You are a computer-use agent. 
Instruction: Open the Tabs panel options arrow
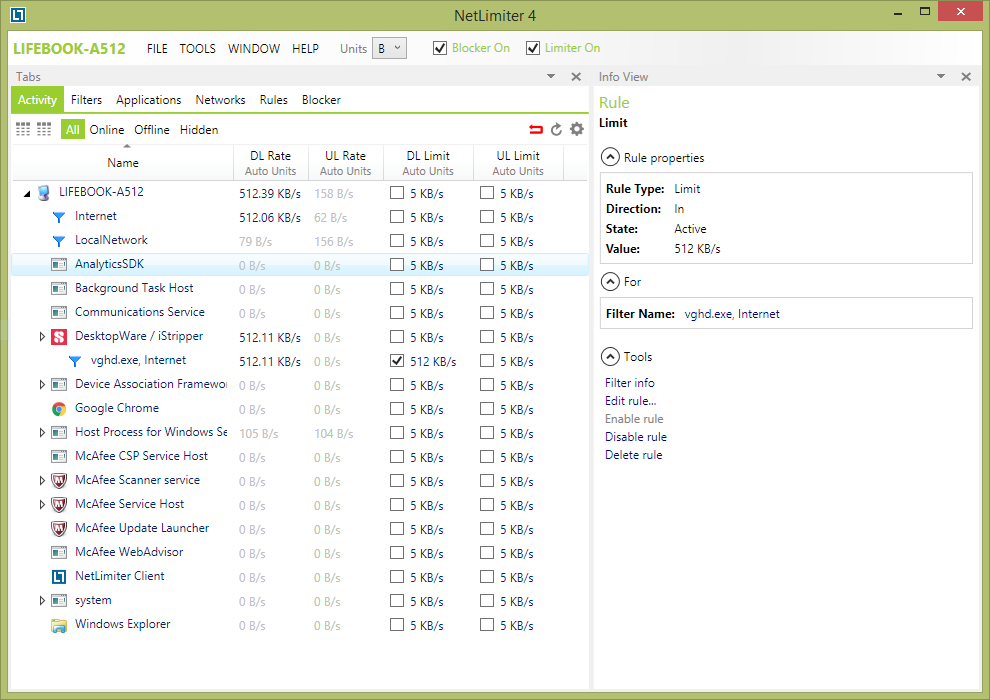pos(551,76)
